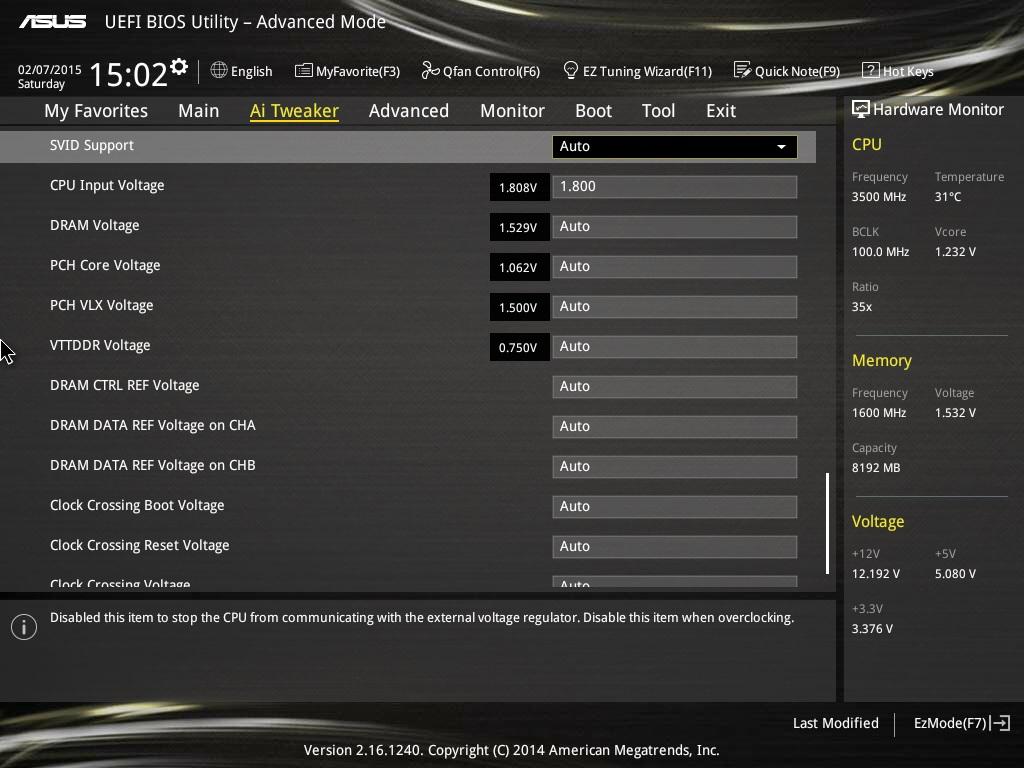1024x768 pixels.
Task: Open the SVID Support dropdown arrow
Action: [781, 147]
